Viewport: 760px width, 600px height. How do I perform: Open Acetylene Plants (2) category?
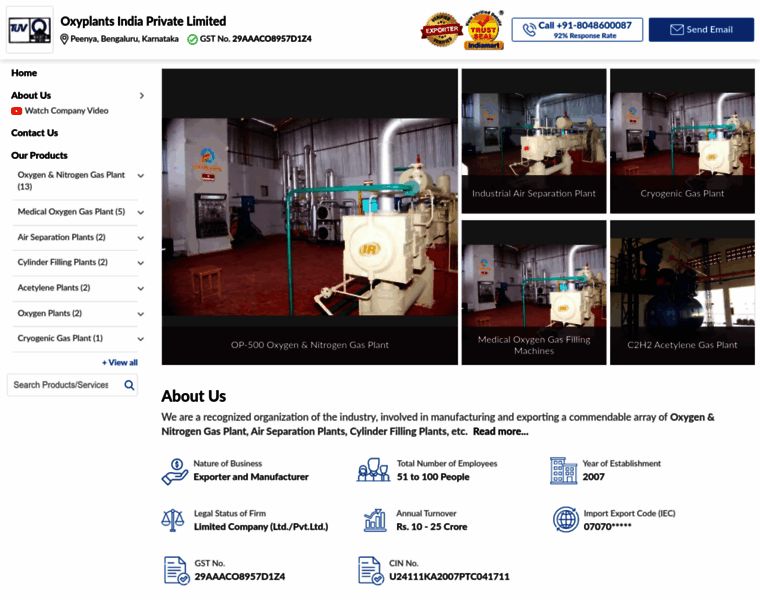(x=54, y=288)
